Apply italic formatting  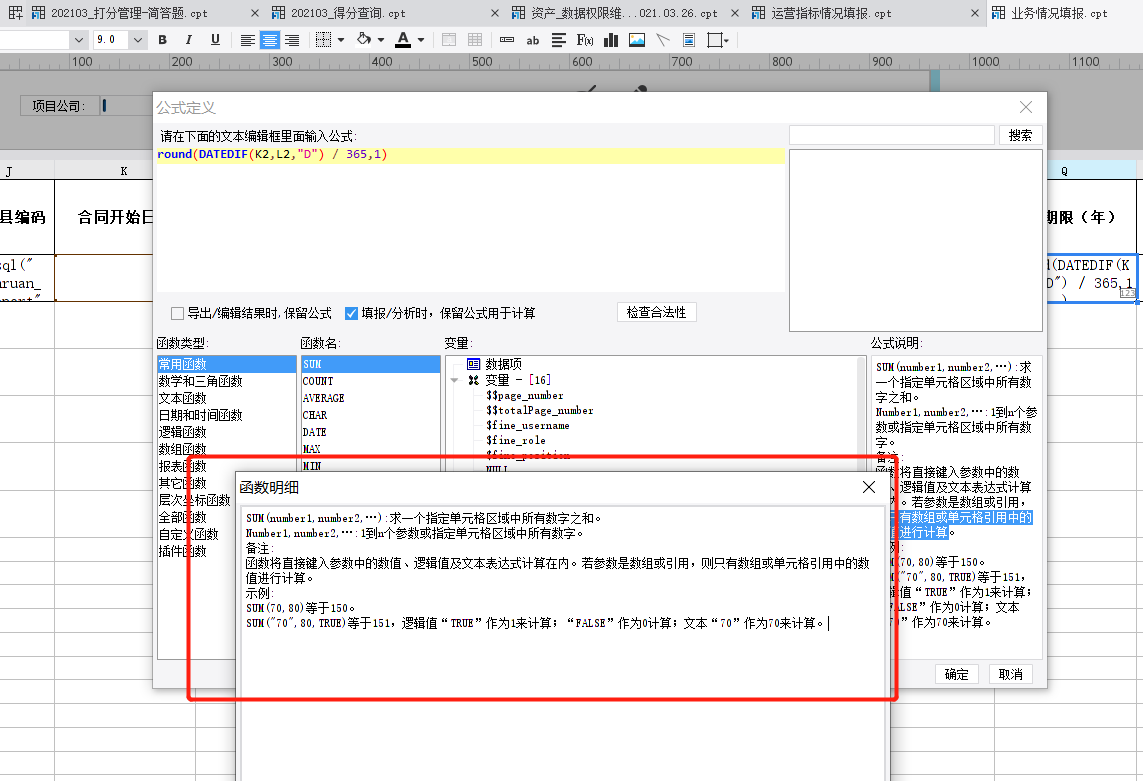(189, 40)
